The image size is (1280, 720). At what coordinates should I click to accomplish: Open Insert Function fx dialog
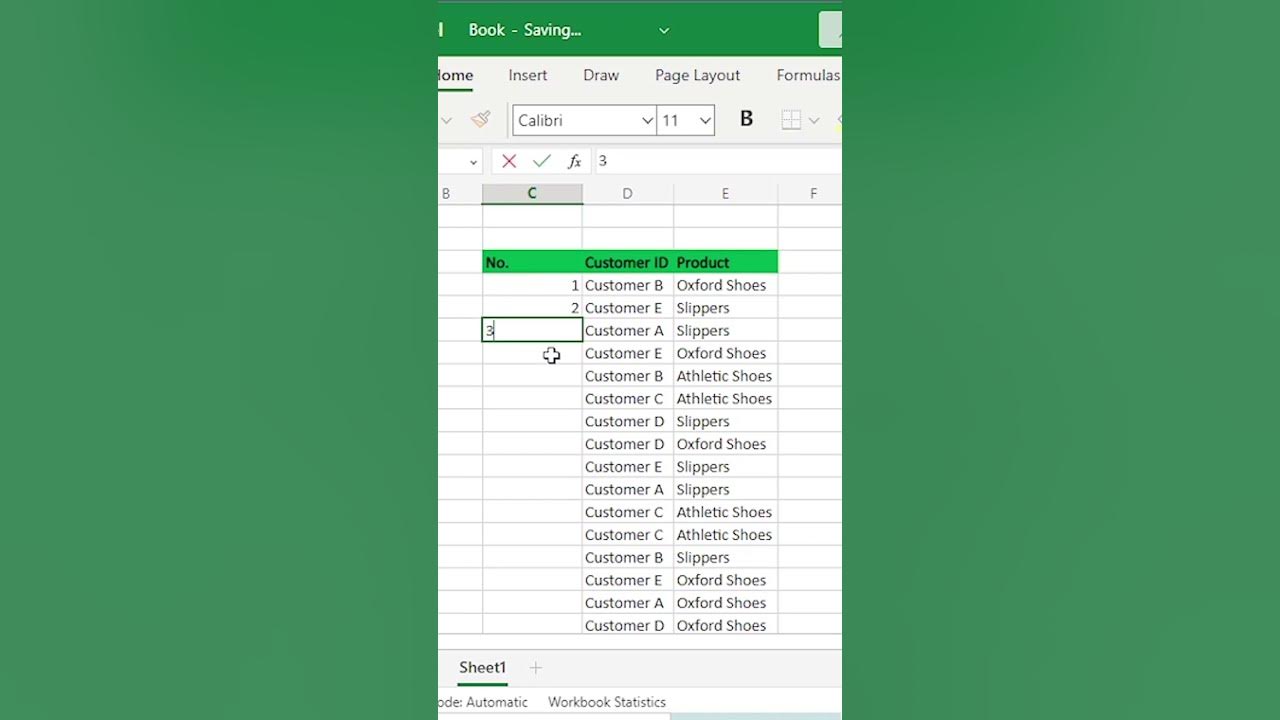coord(574,161)
